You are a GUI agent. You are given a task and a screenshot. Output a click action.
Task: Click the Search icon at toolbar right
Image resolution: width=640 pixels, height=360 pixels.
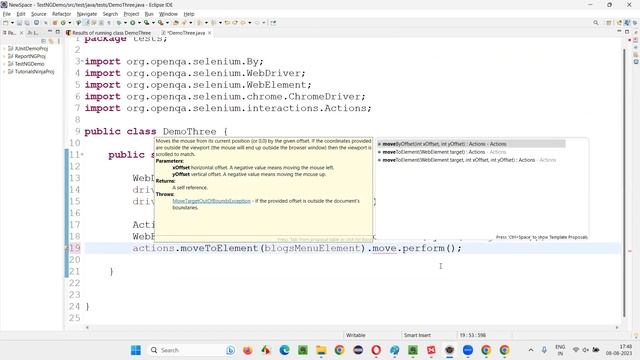tap(596, 23)
